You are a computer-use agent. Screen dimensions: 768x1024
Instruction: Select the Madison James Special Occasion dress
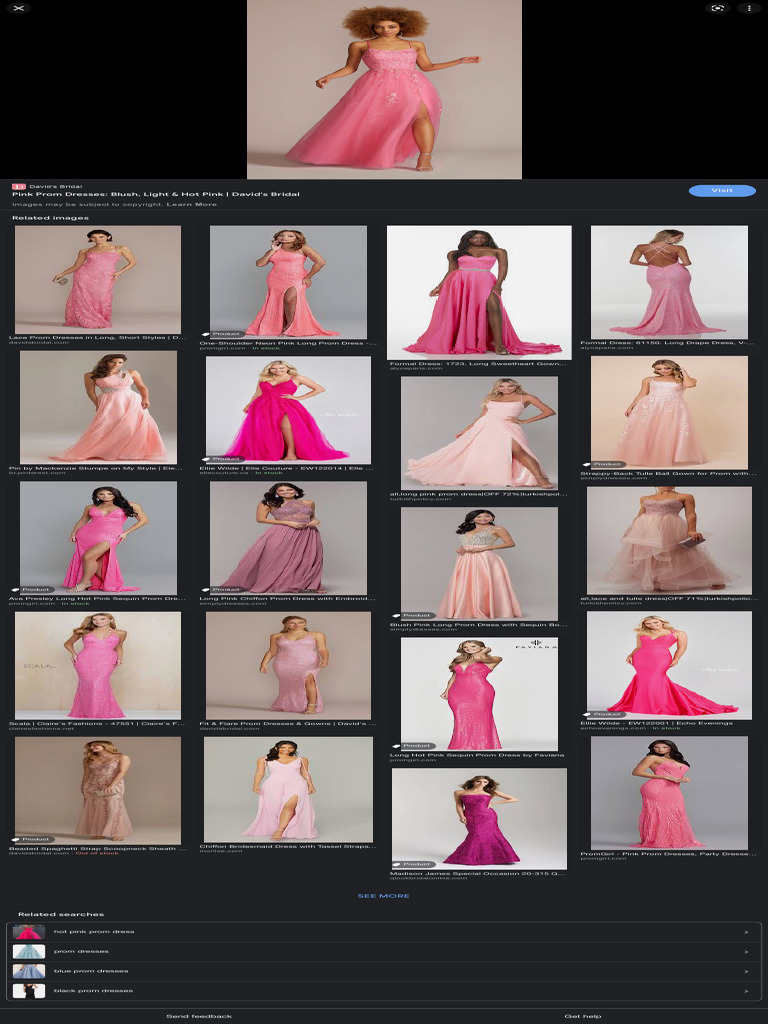(x=479, y=817)
